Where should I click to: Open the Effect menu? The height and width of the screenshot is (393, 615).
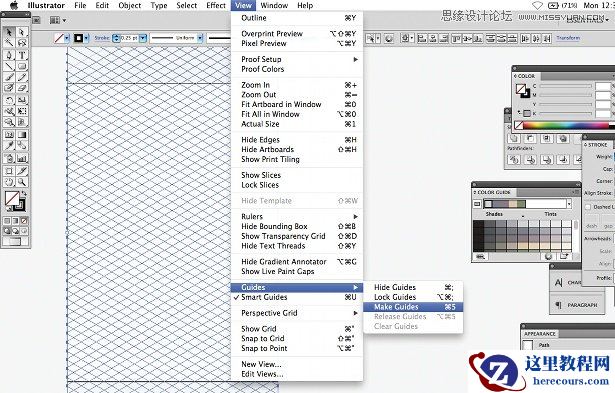[x=216, y=5]
